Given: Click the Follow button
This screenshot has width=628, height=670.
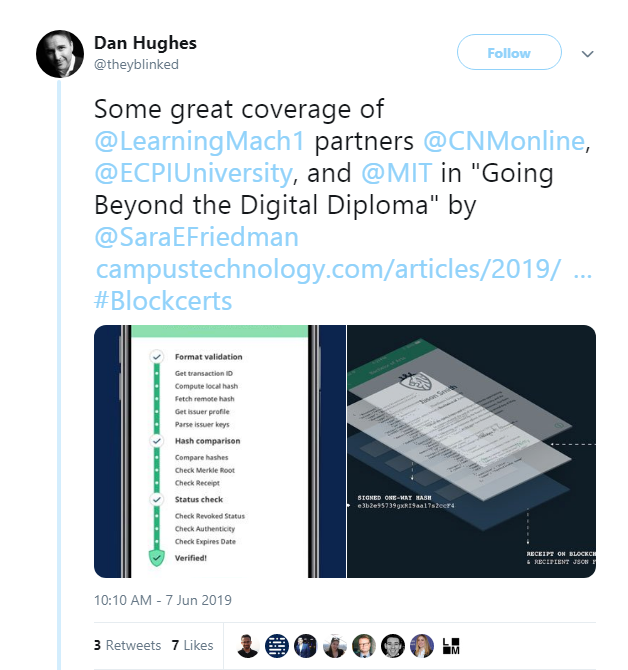Looking at the screenshot, I should pos(509,52).
